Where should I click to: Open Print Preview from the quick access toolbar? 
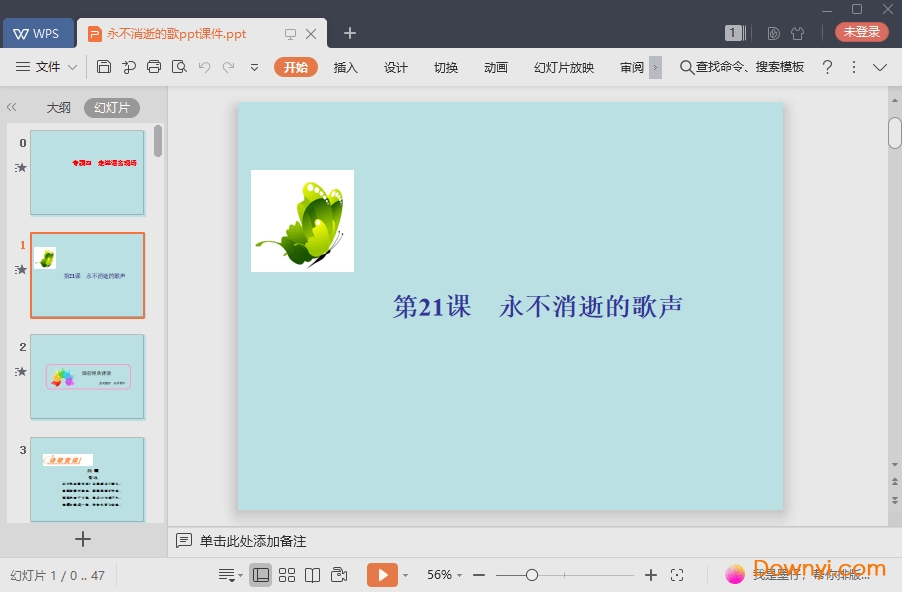coord(179,67)
